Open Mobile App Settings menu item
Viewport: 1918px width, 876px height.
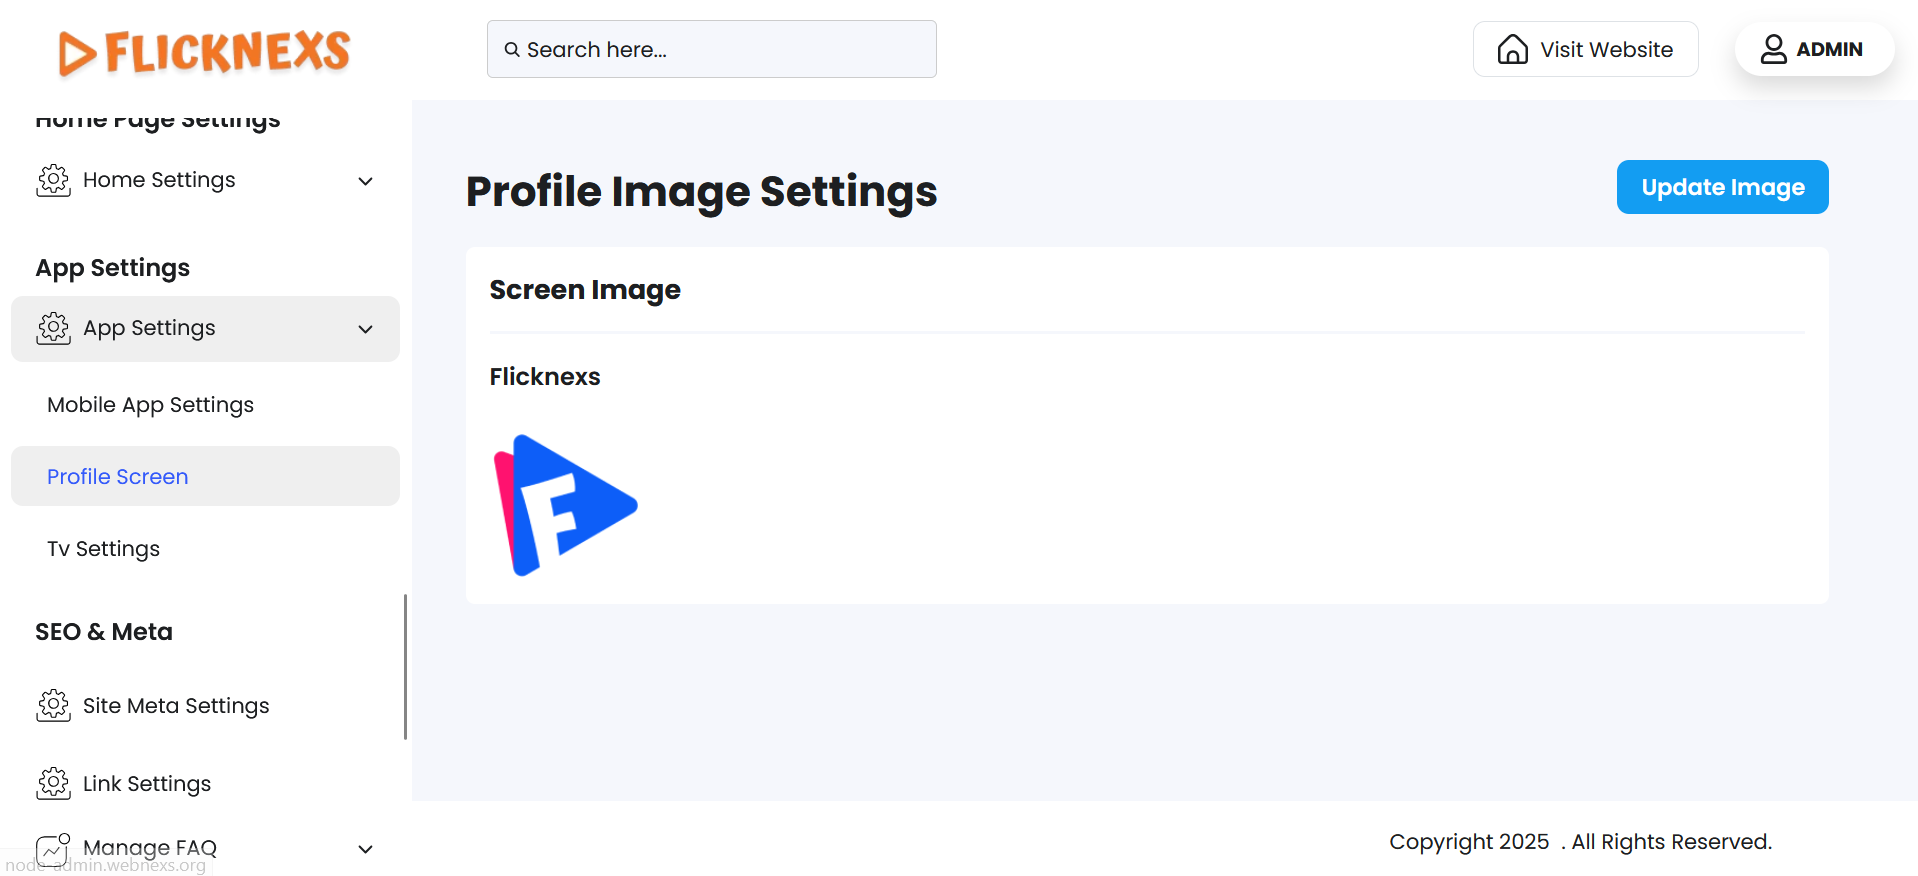click(x=150, y=405)
